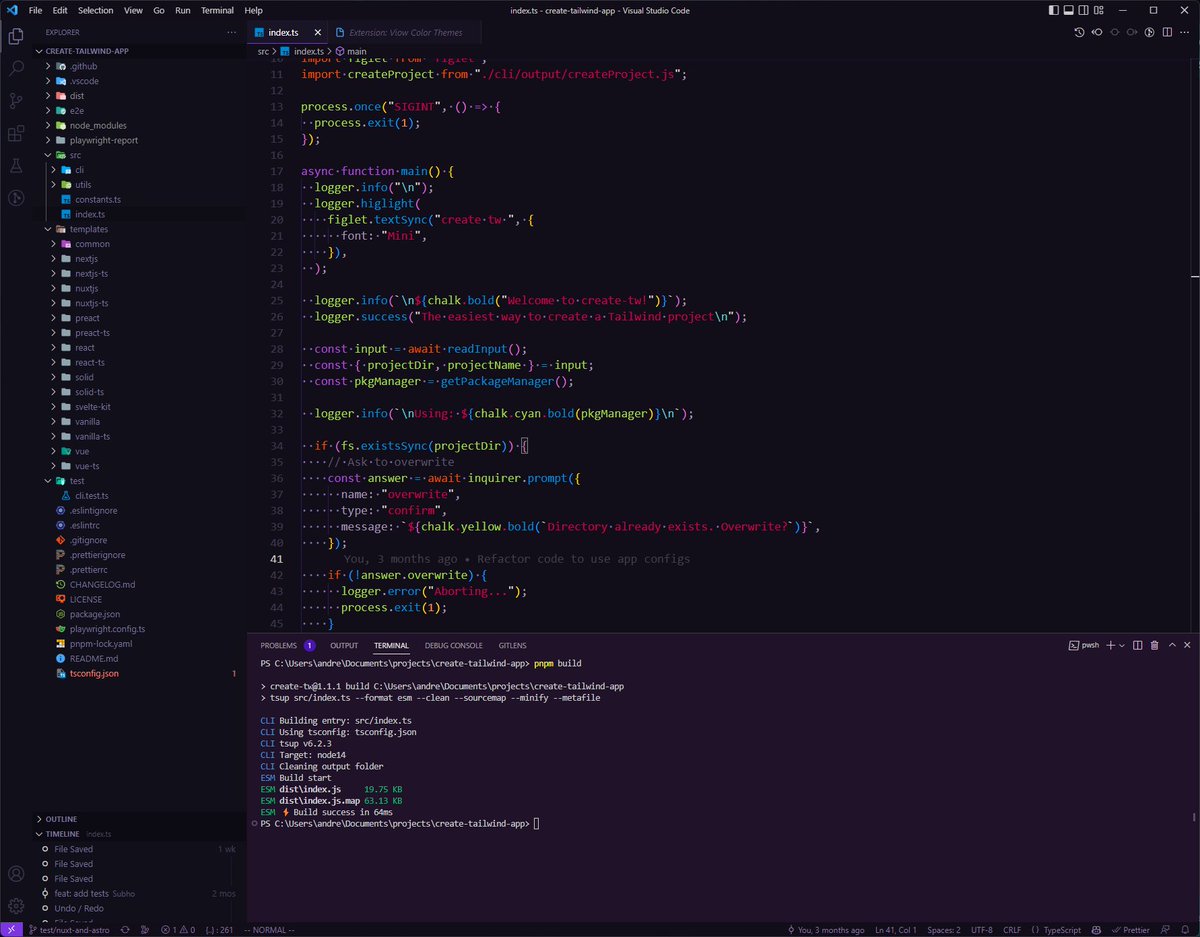This screenshot has height=937, width=1200.
Task: Click the Split Editor icon in the editor toolbar
Action: [x=1167, y=32]
